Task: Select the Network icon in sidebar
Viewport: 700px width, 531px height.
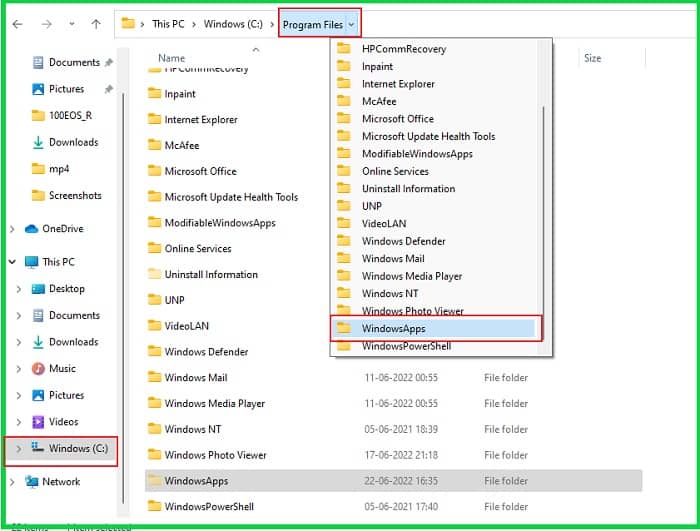Action: pos(32,481)
